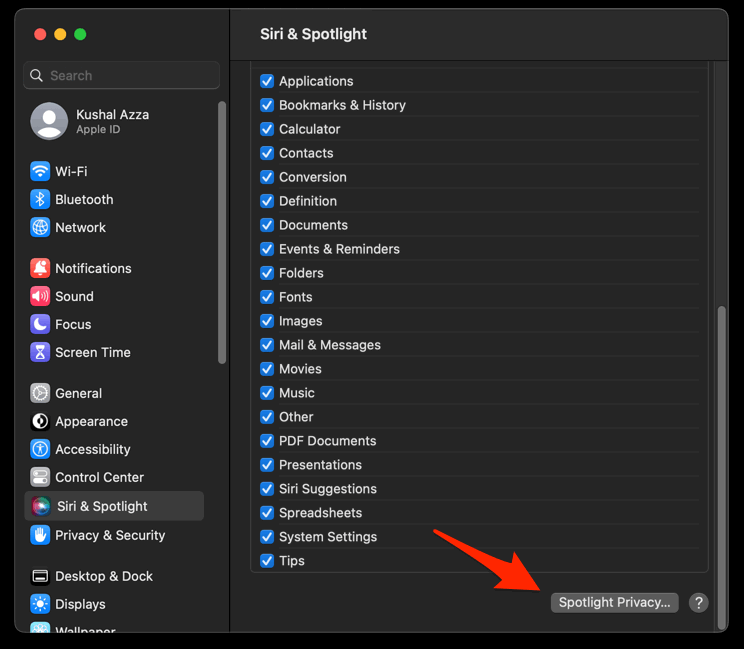The width and height of the screenshot is (744, 649).
Task: Click the search magnifier icon
Action: tap(36, 75)
